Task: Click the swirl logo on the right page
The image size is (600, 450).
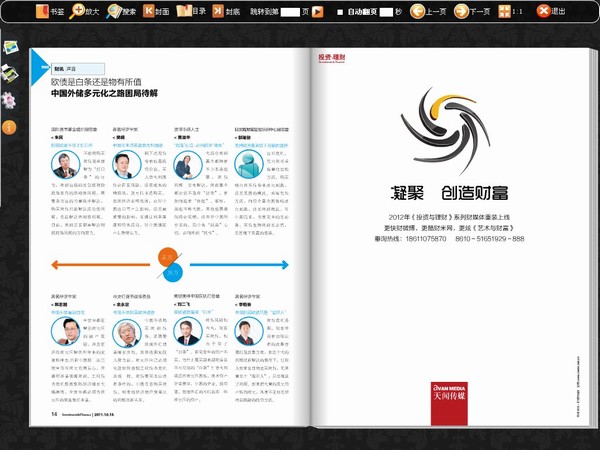Action: (446, 130)
